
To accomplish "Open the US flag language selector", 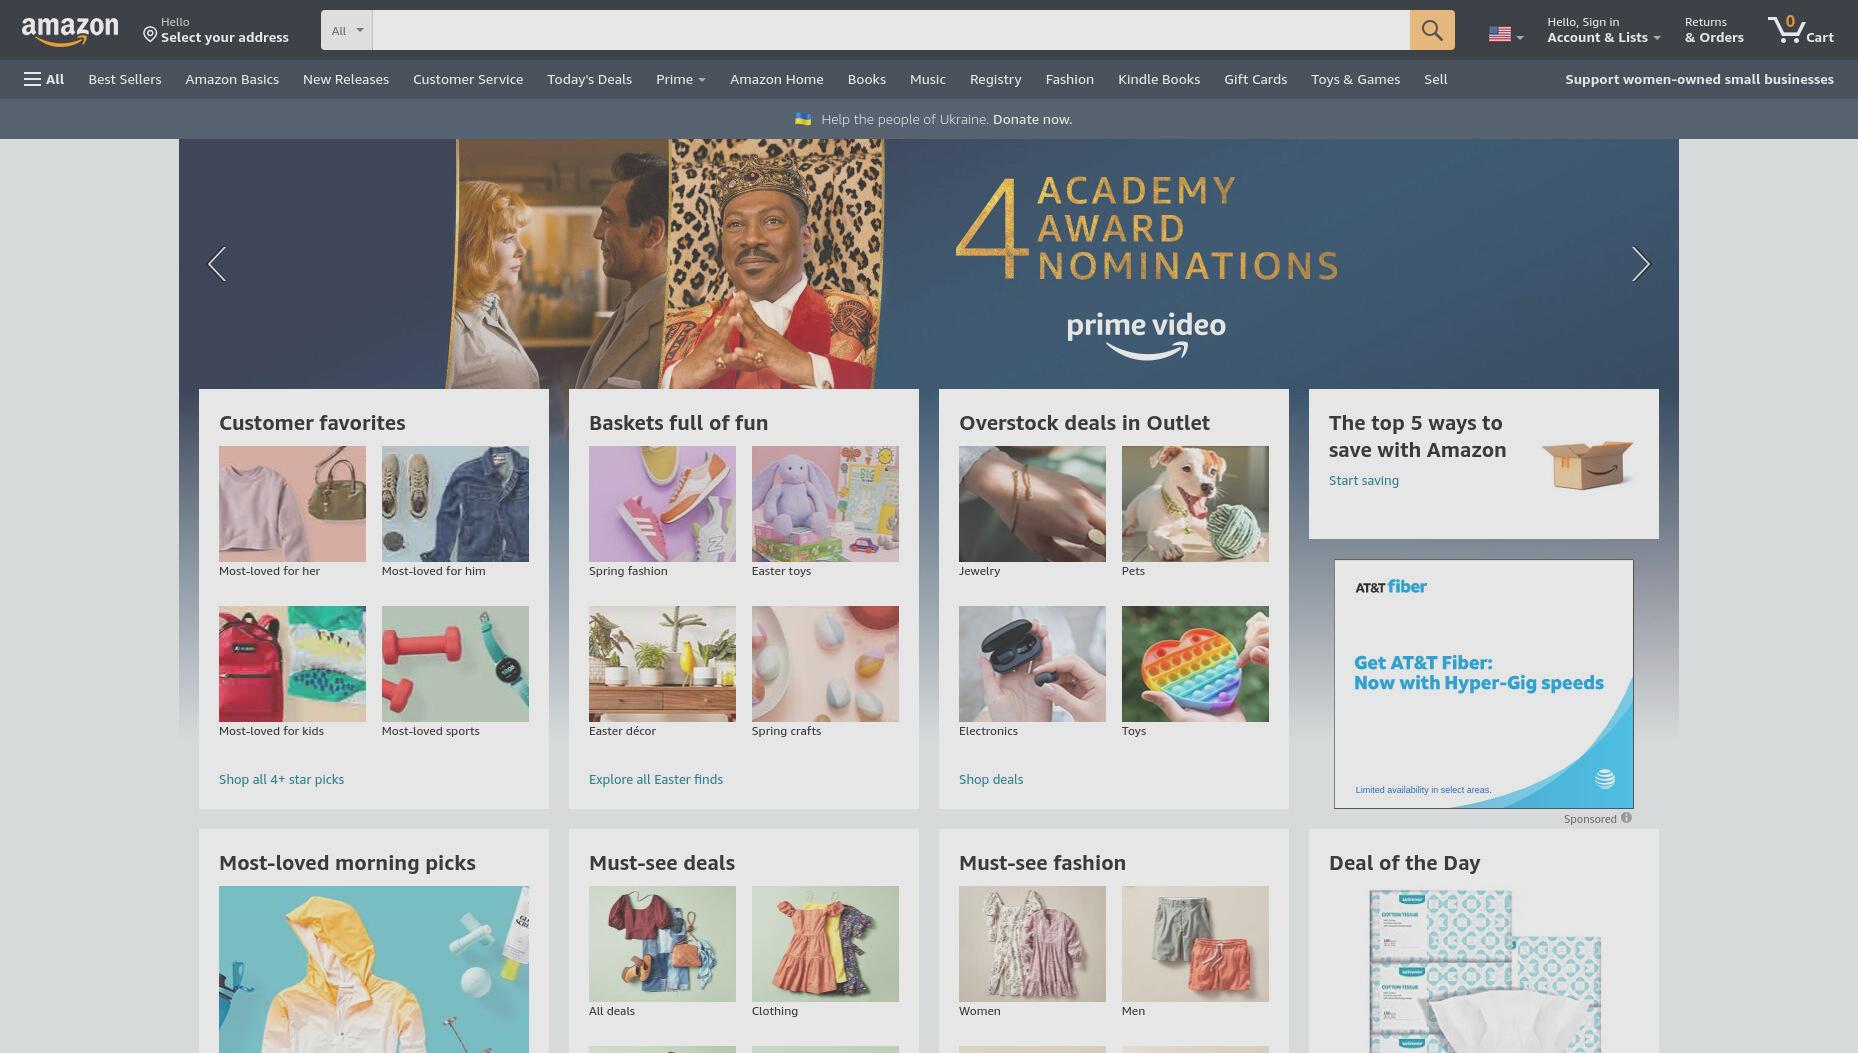I will tap(1506, 35).
